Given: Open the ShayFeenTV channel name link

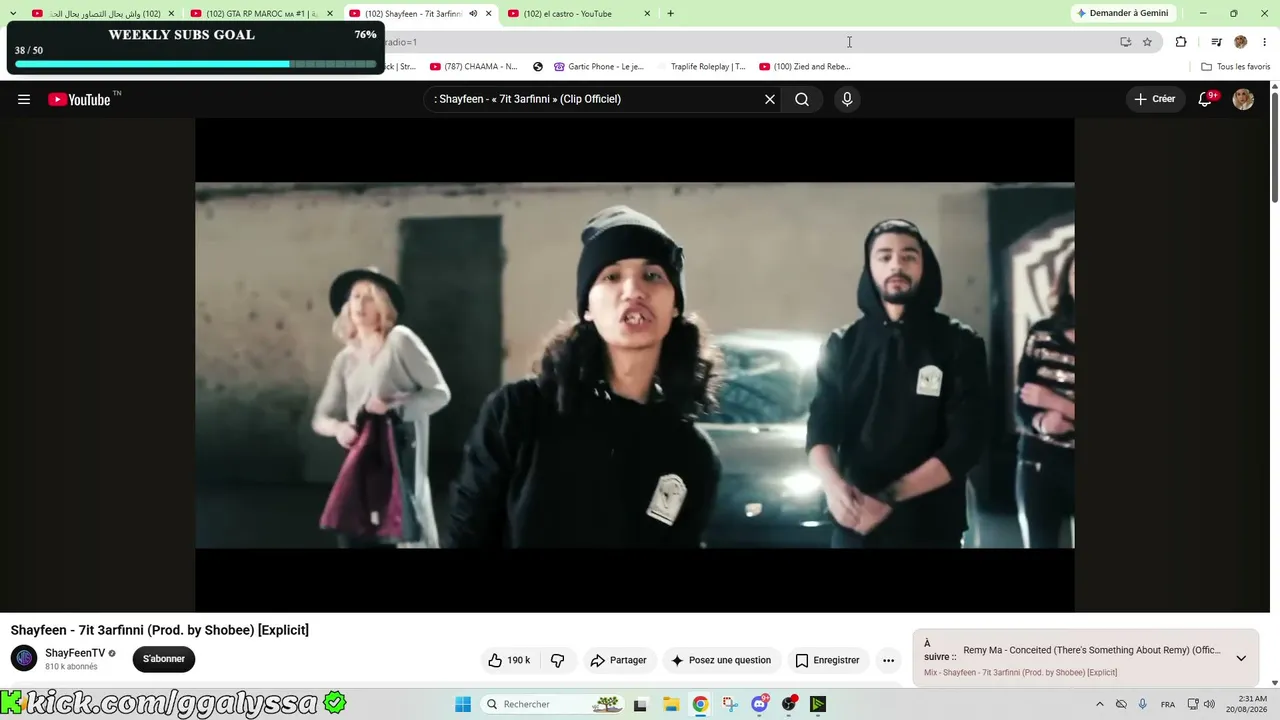Looking at the screenshot, I should pyautogui.click(x=75, y=653).
